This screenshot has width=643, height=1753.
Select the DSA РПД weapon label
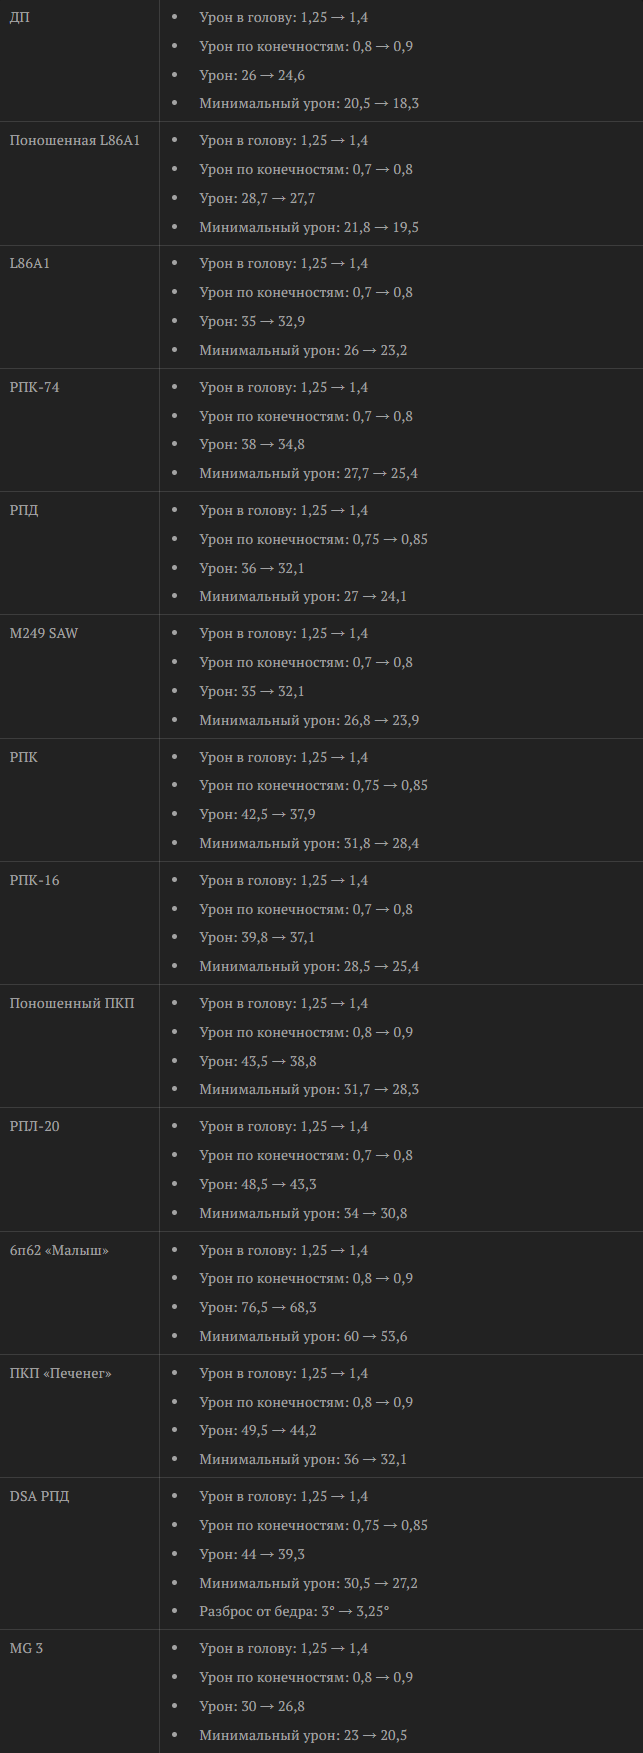coord(39,1496)
